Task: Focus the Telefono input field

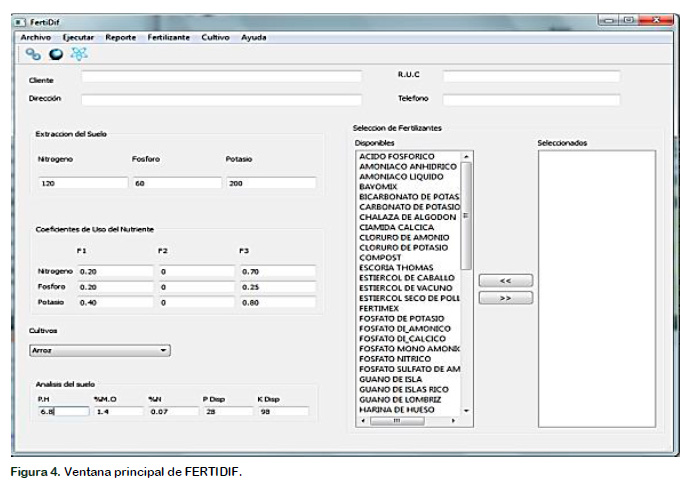Action: 531,99
